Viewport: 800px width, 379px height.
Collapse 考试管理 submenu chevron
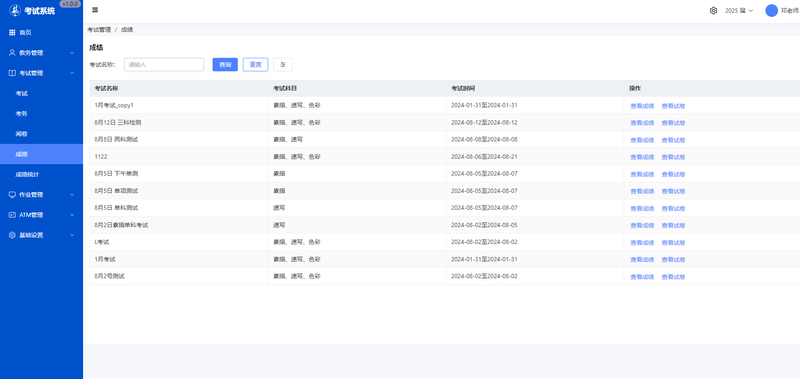[72, 73]
